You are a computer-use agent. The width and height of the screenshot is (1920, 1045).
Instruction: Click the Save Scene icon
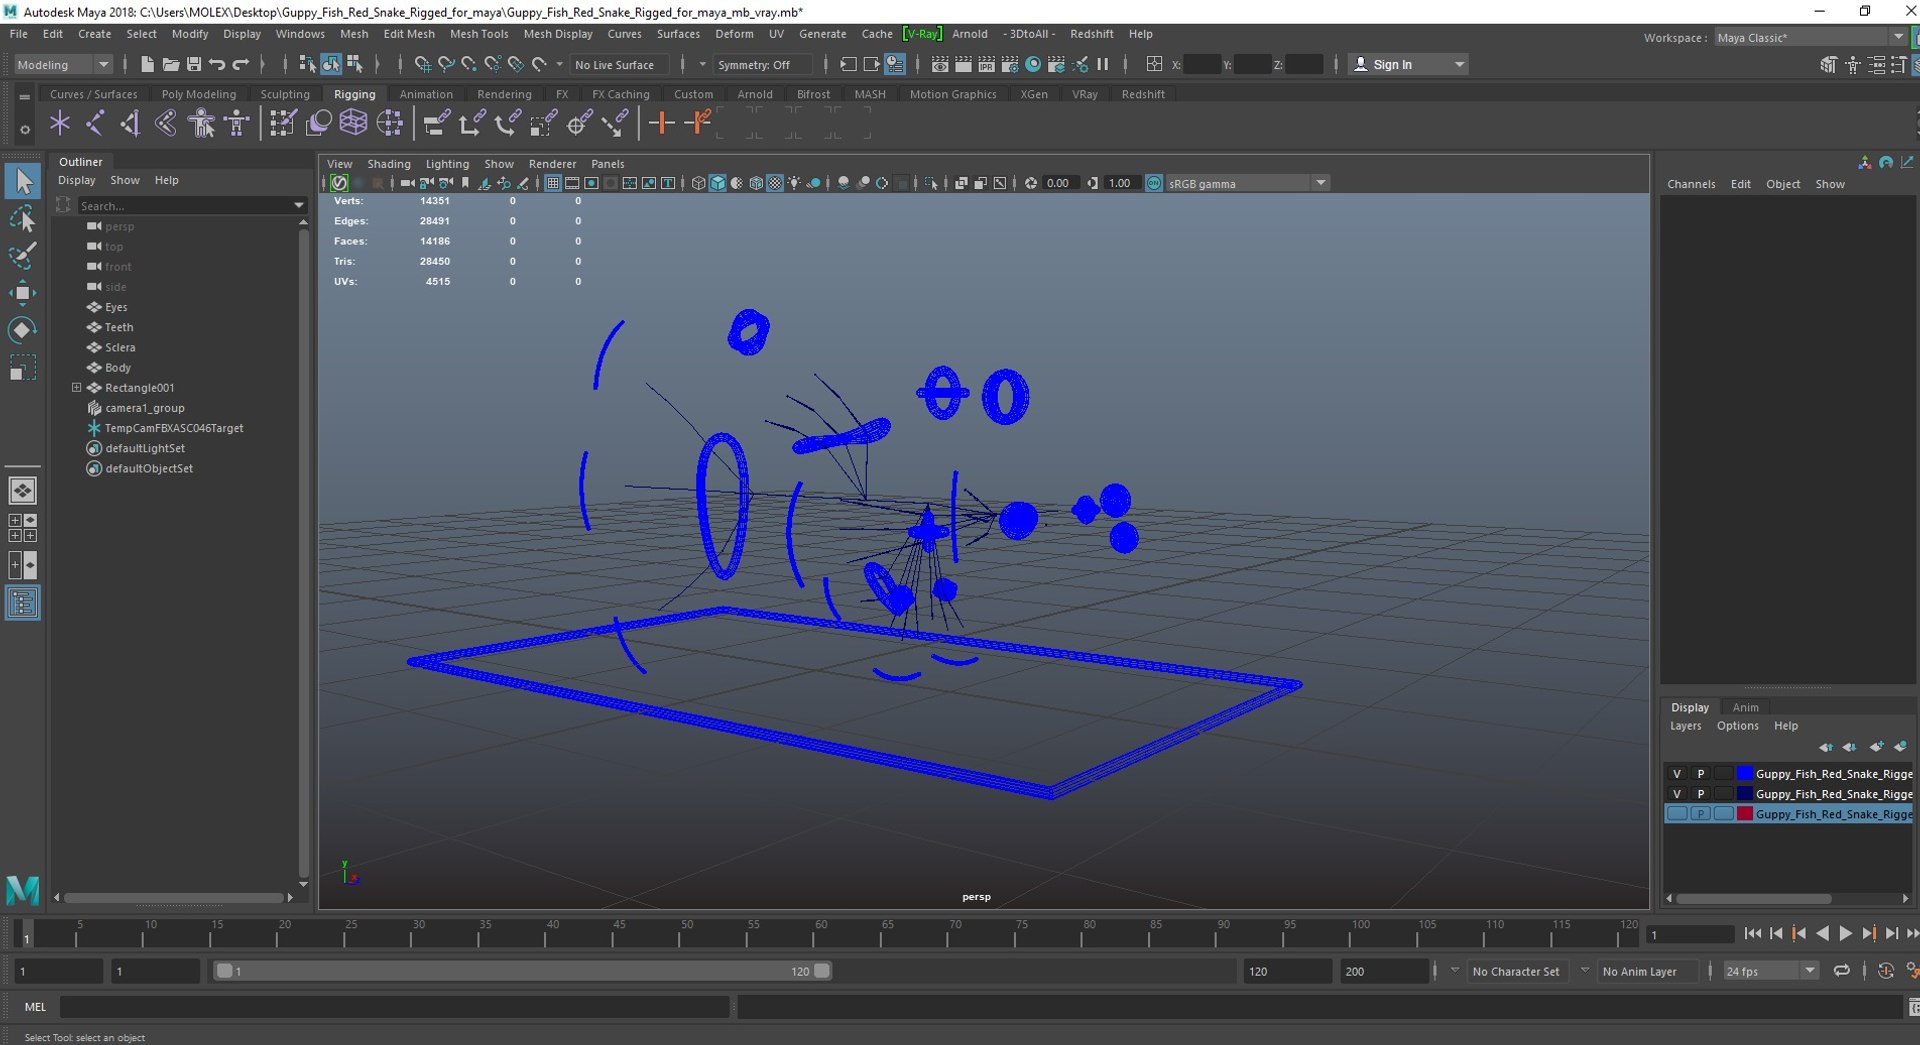(193, 64)
